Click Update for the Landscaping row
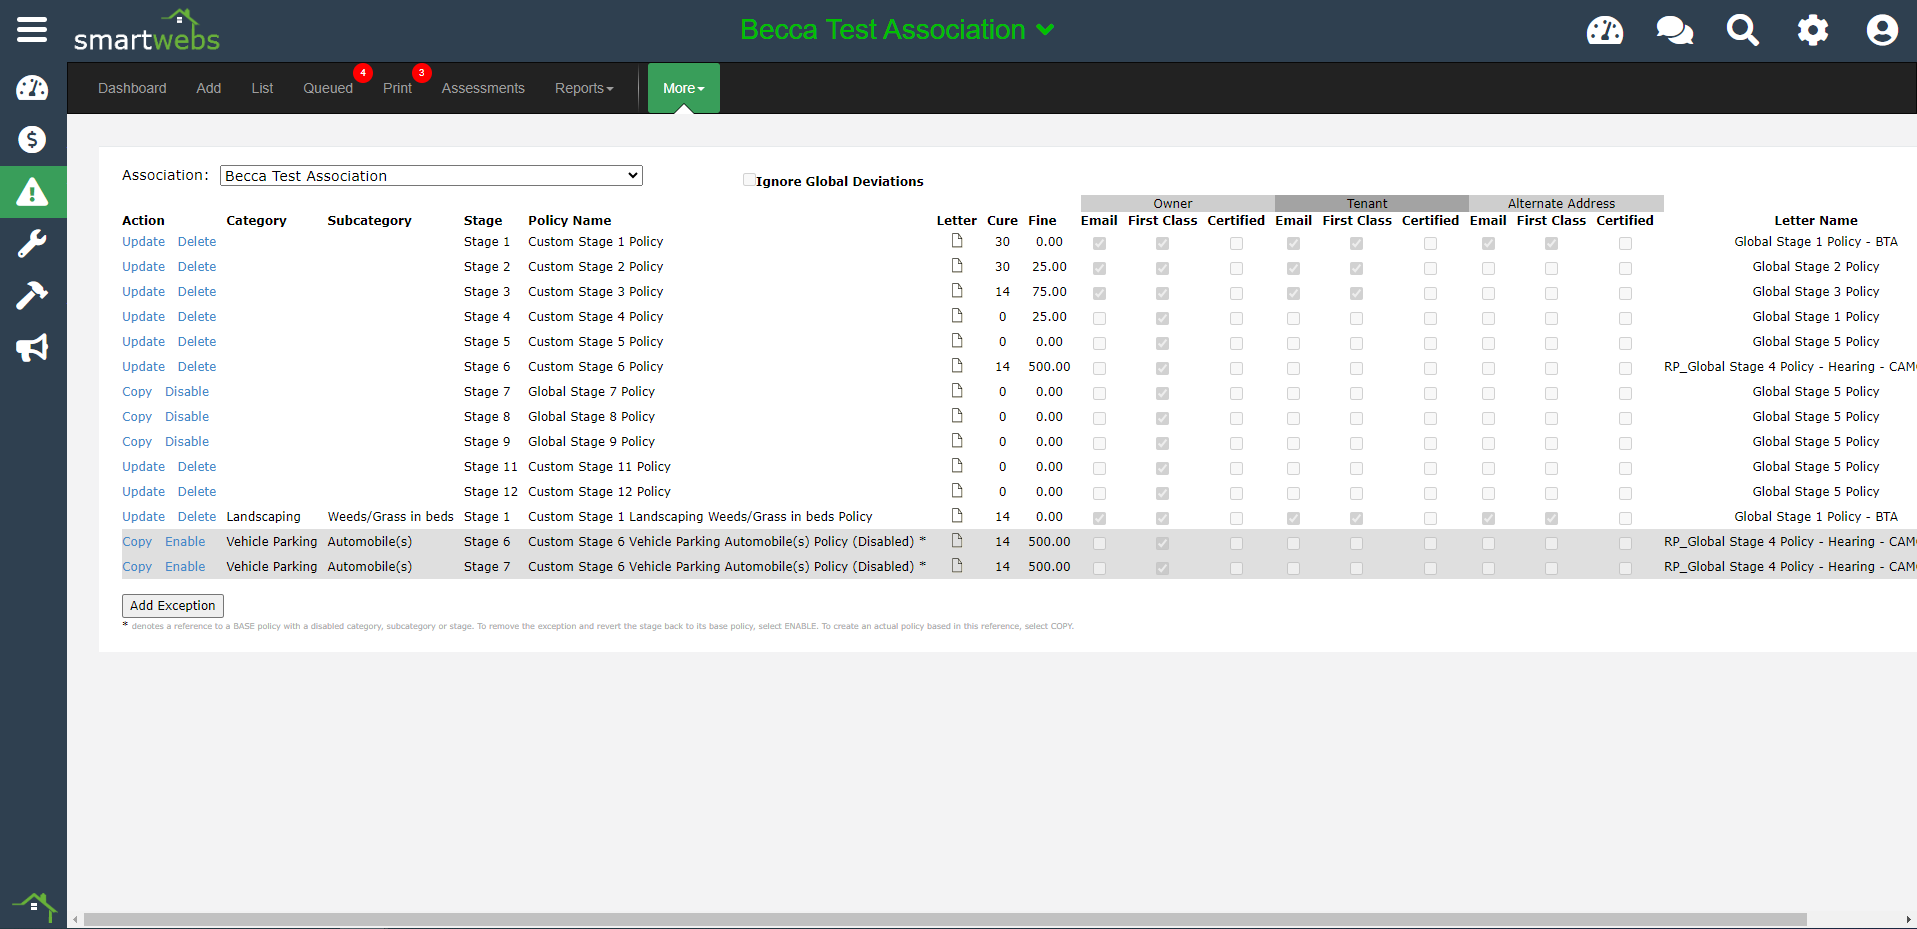 coord(143,516)
